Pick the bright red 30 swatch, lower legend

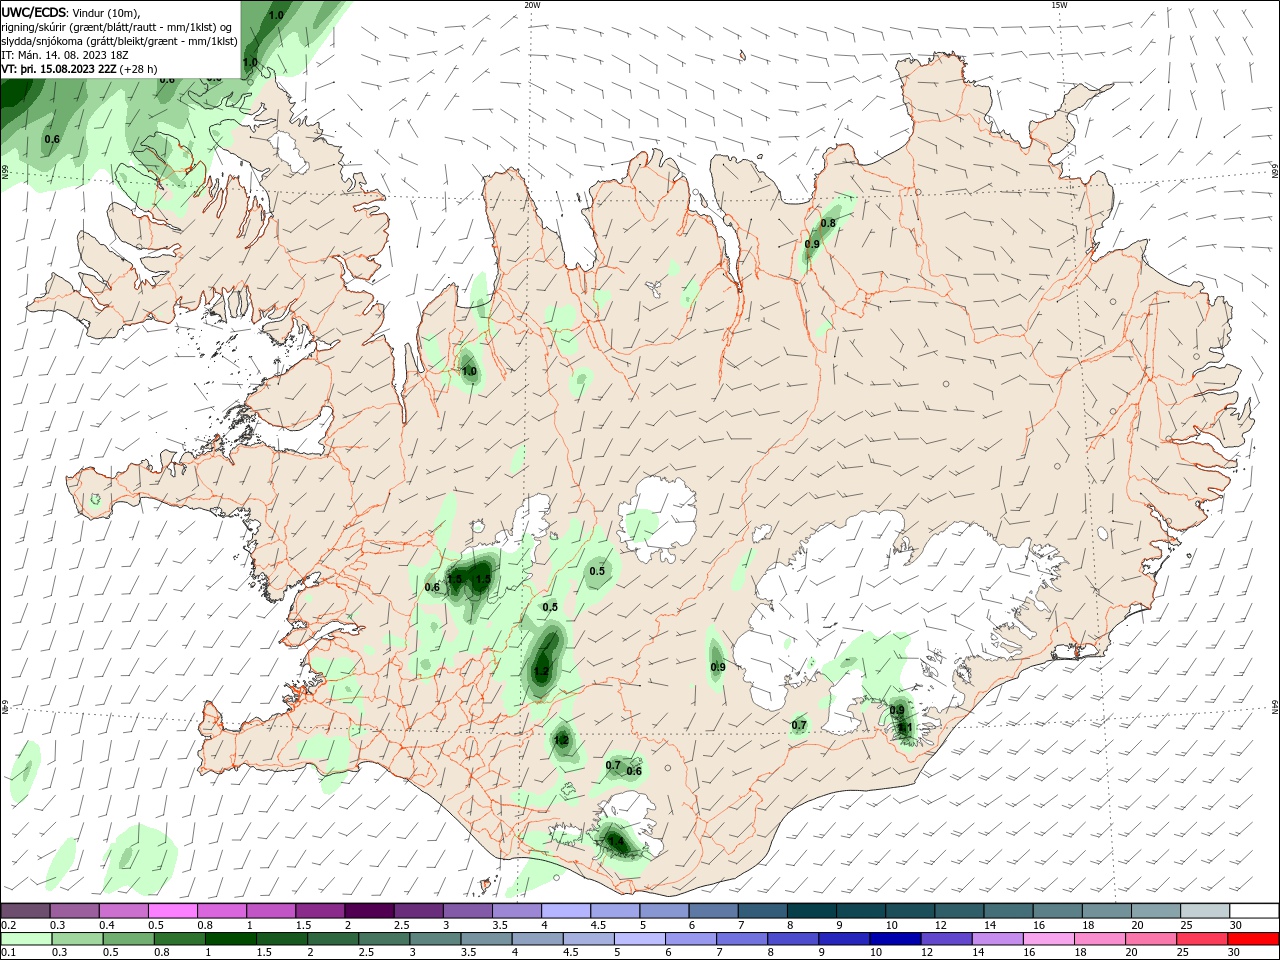1252,939
